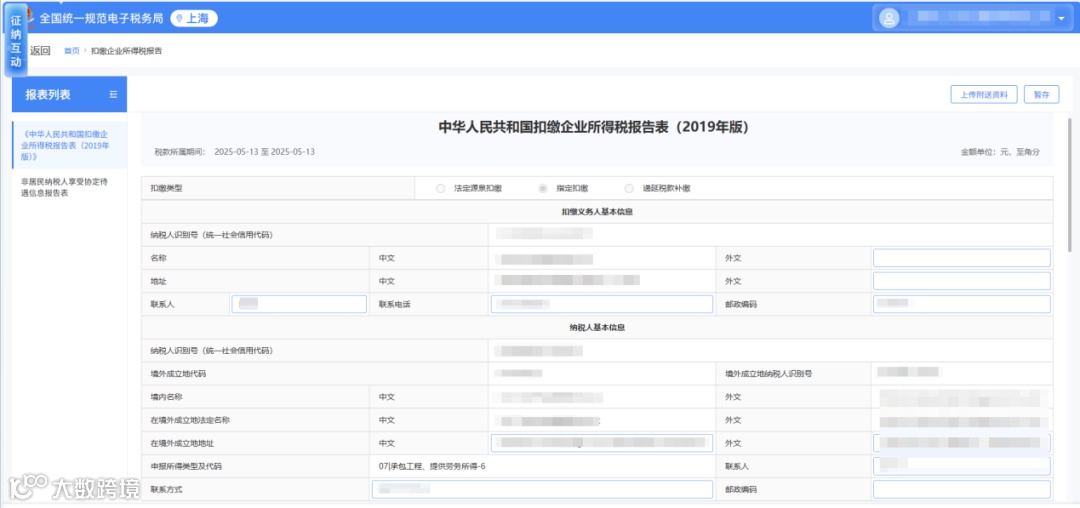This screenshot has height=508, width=1080.
Task: Click the 金额单位：元，至角分 text
Action: pos(1000,151)
